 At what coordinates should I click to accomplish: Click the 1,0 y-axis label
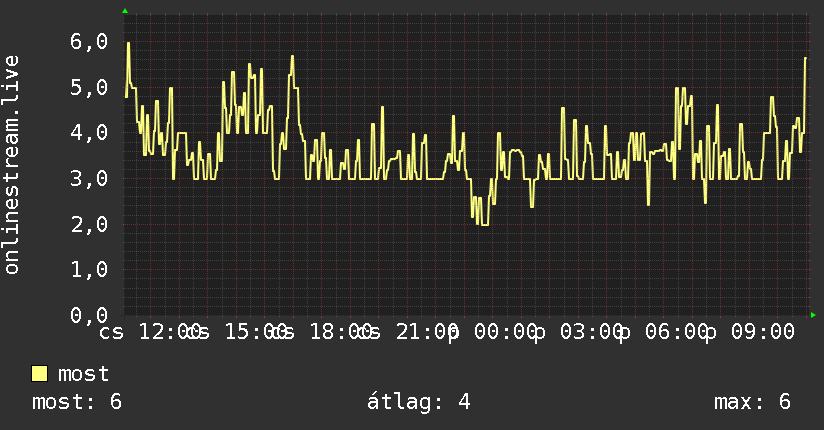pyautogui.click(x=89, y=270)
